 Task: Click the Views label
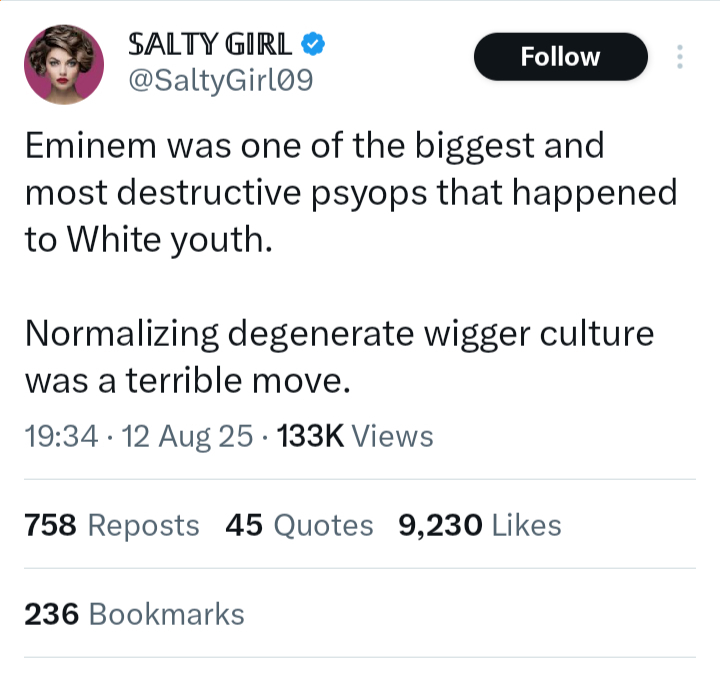393,437
